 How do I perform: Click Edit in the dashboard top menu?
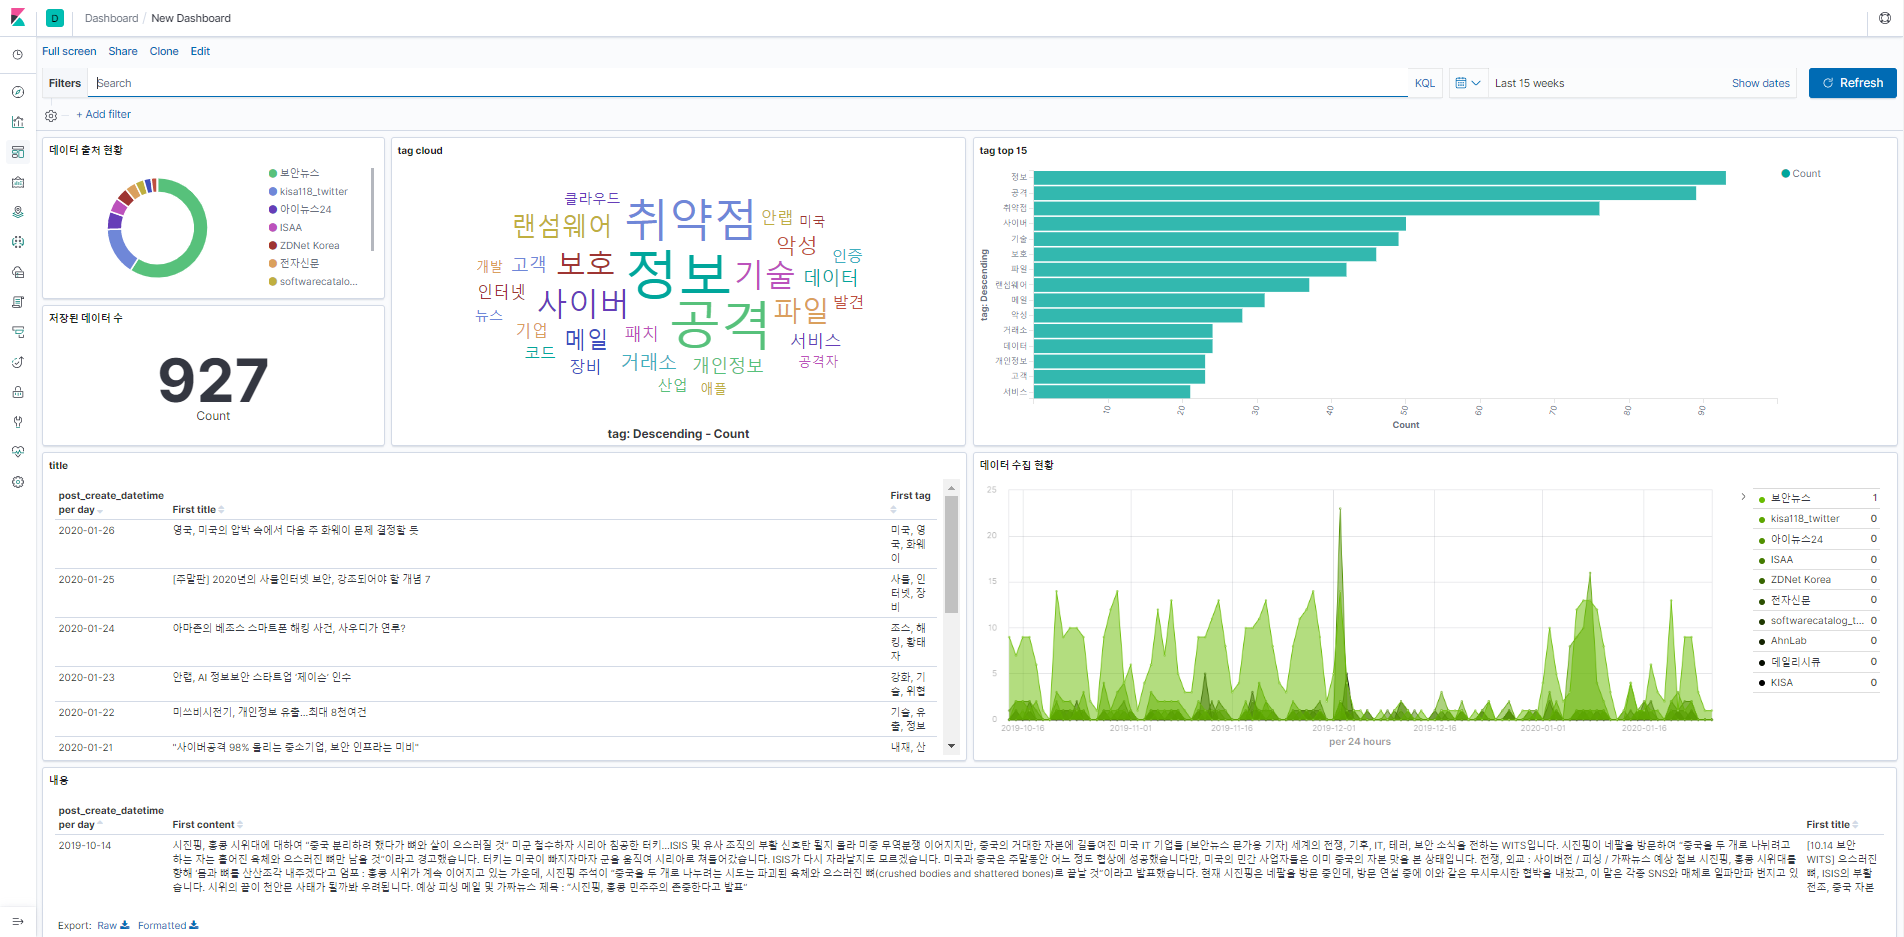point(200,51)
